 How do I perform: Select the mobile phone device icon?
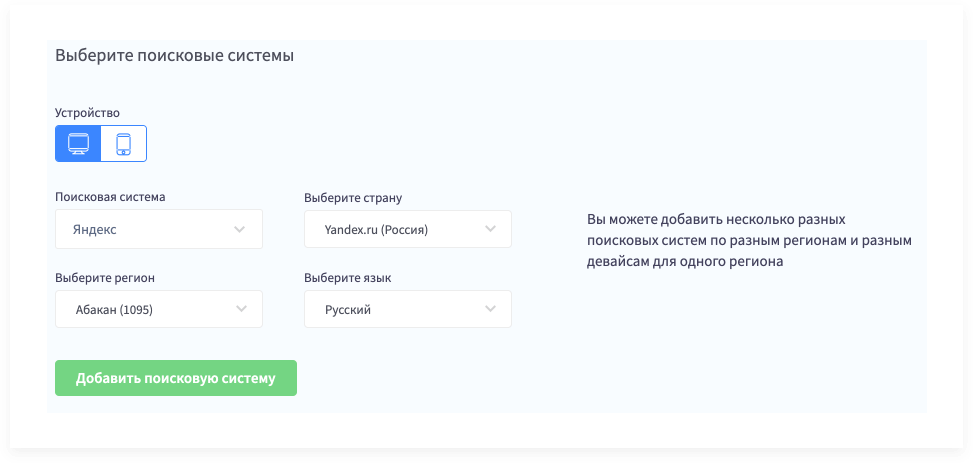(x=124, y=144)
